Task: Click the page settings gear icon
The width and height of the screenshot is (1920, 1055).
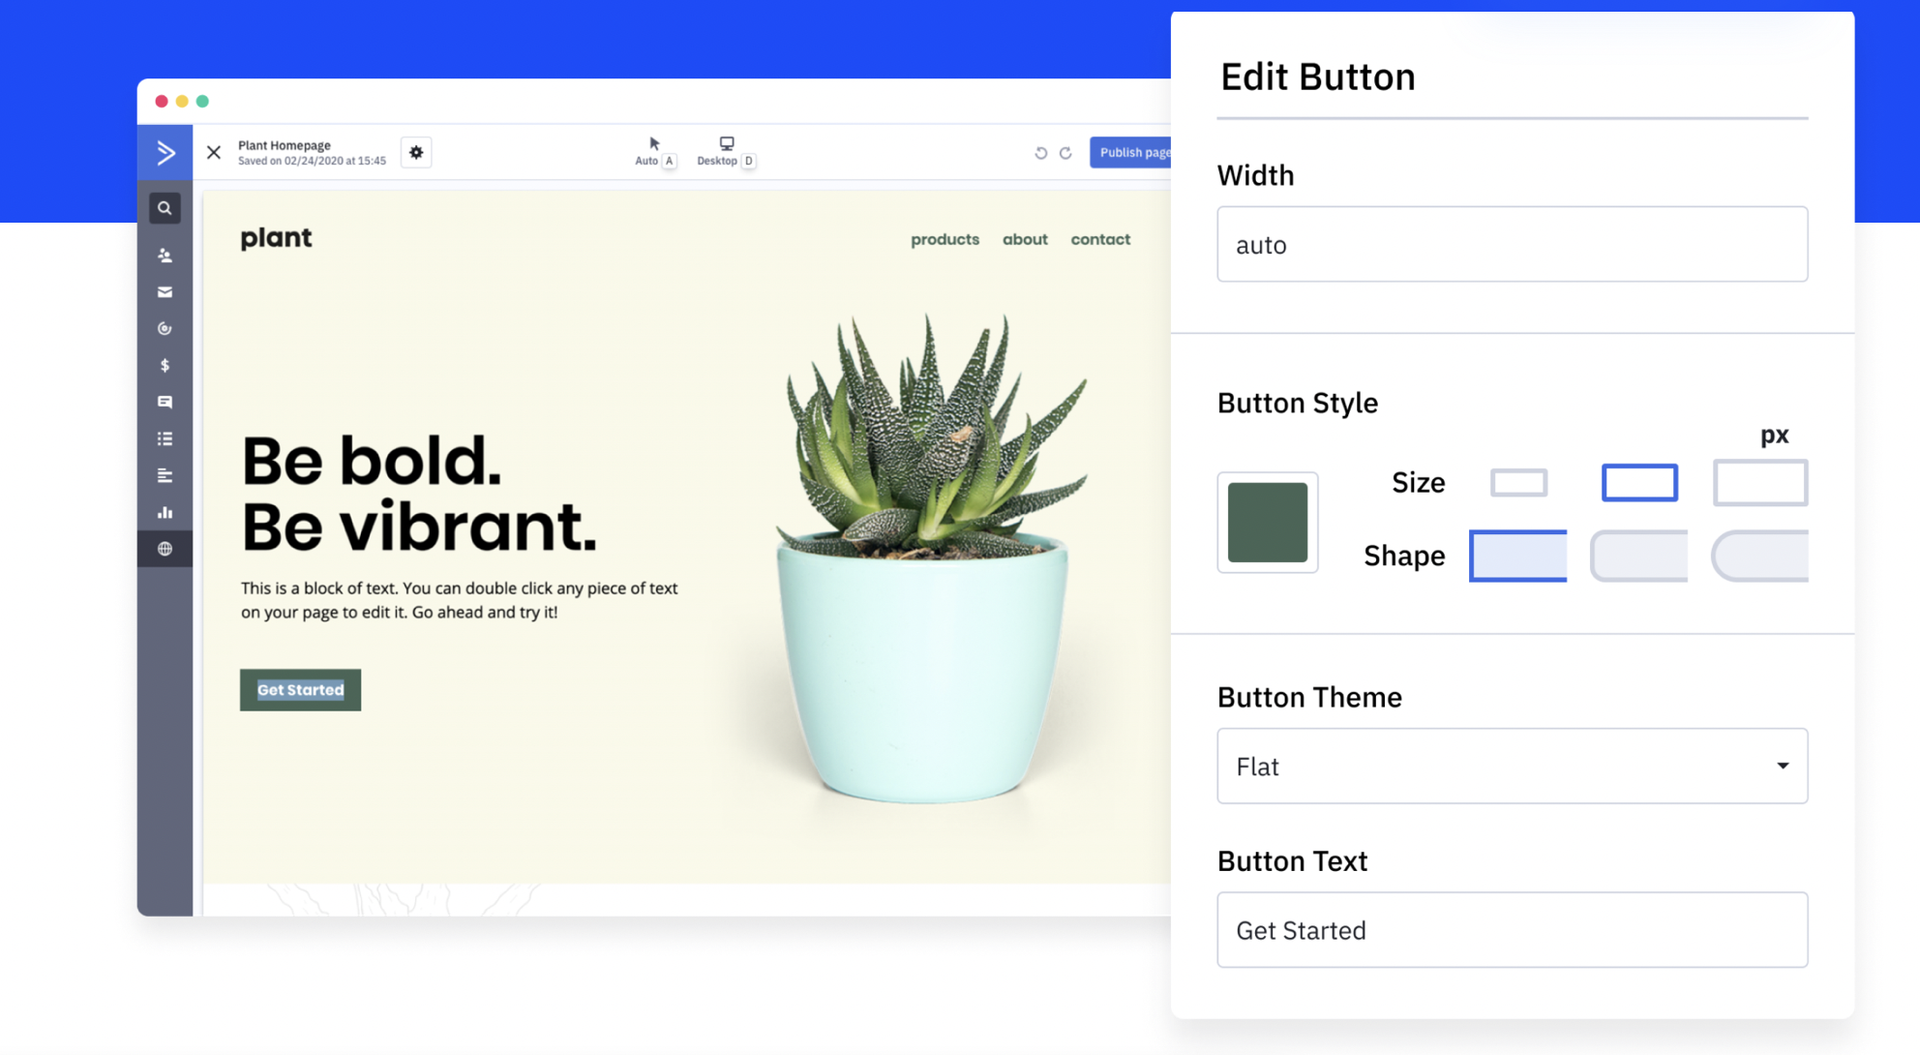Action: pyautogui.click(x=416, y=152)
